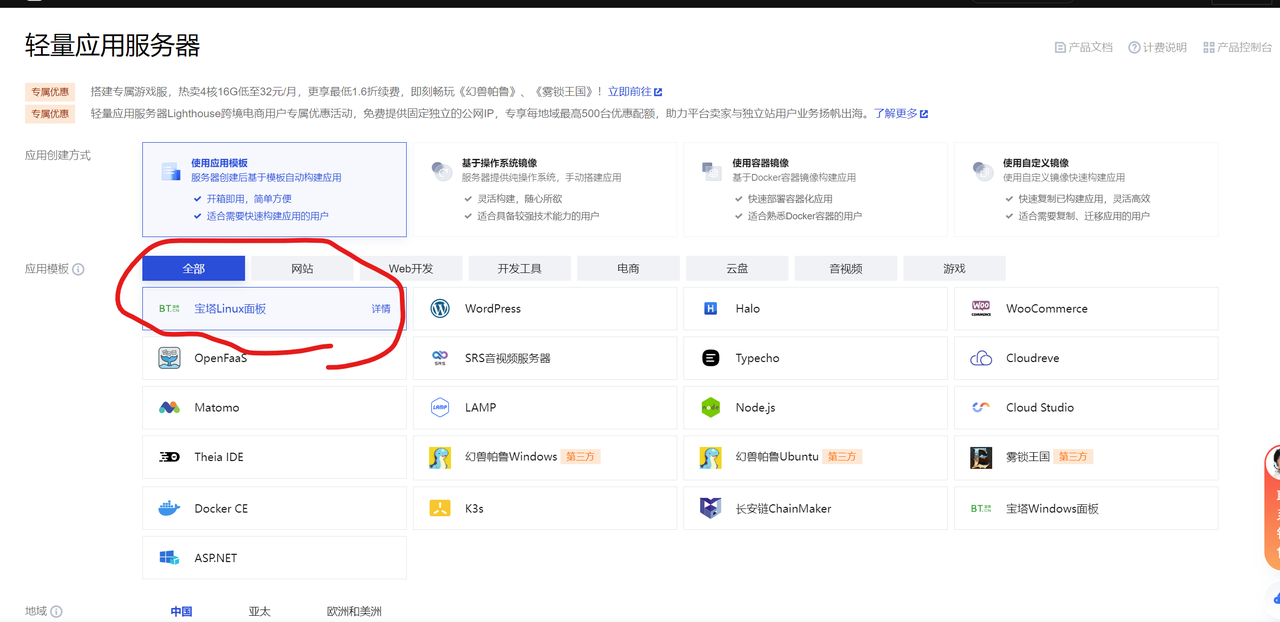The image size is (1280, 622).
Task: Switch to the 音视频 template tab
Action: (846, 268)
